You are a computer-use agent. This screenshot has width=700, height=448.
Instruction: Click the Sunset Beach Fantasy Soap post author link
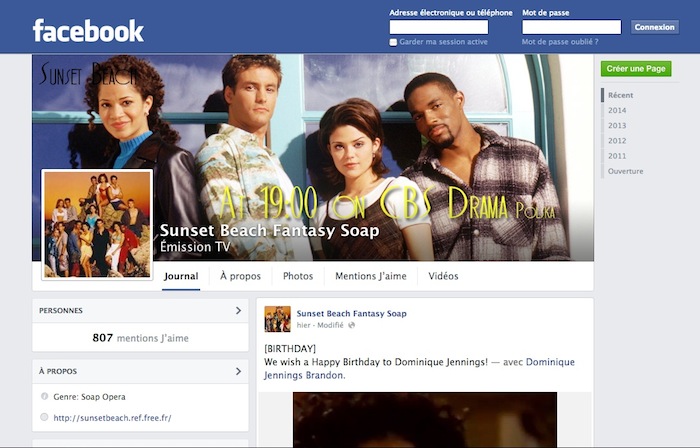click(x=351, y=314)
